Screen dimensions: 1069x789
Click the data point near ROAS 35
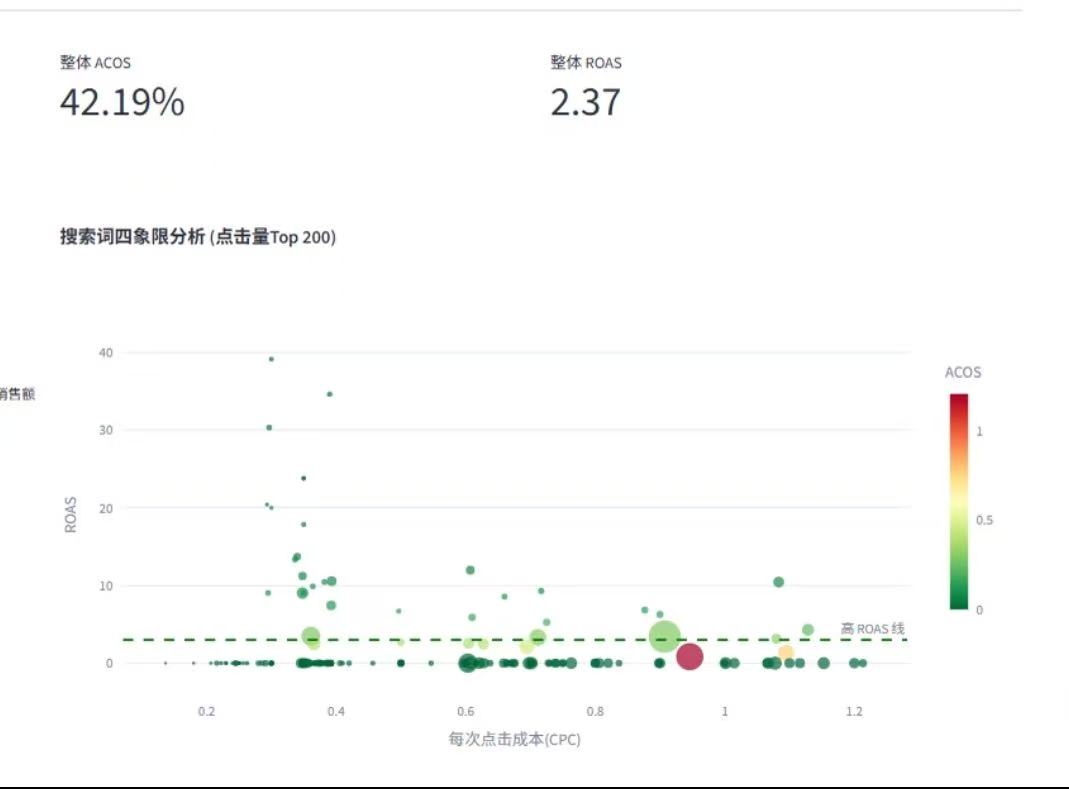coord(329,394)
